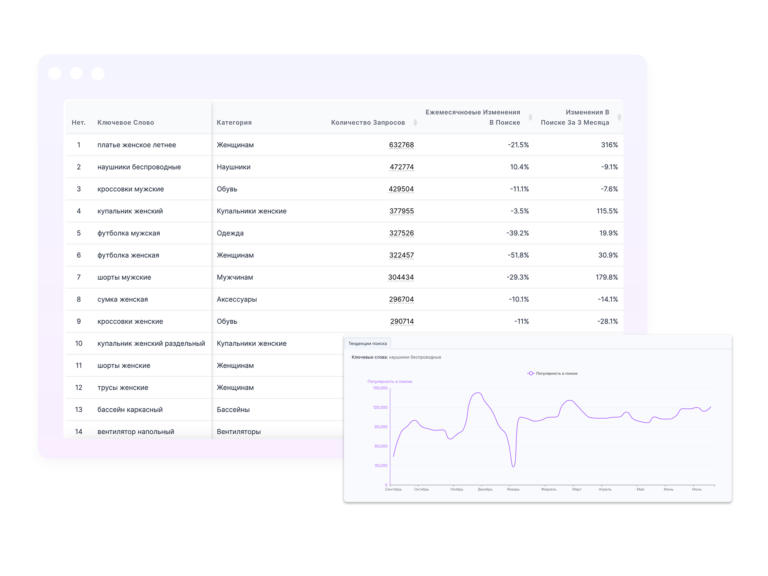Click the Категория column header

tap(234, 123)
